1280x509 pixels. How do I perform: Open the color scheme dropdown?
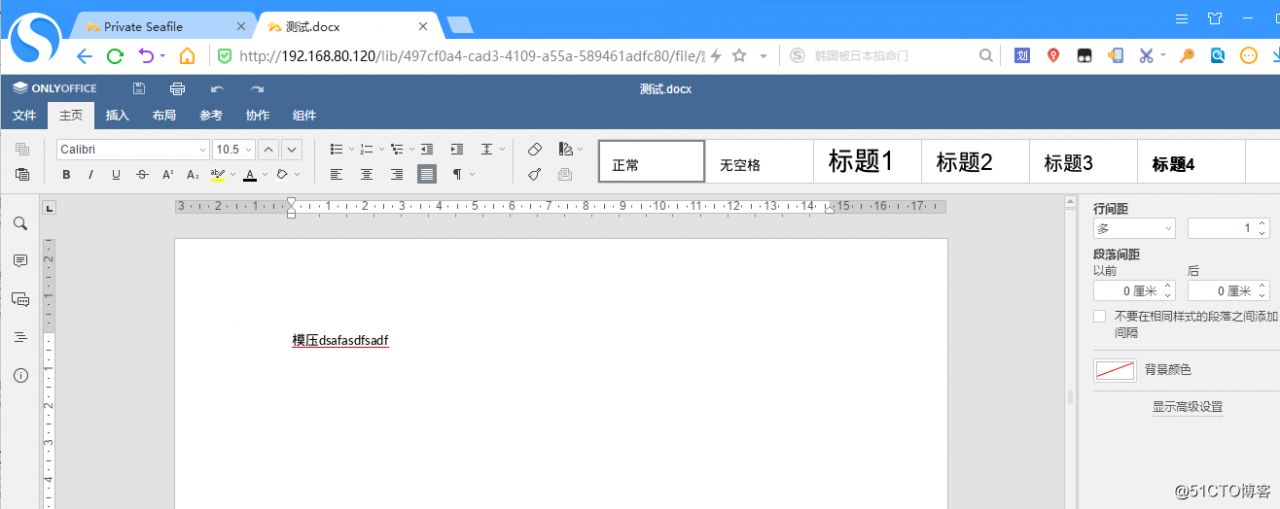pos(570,149)
